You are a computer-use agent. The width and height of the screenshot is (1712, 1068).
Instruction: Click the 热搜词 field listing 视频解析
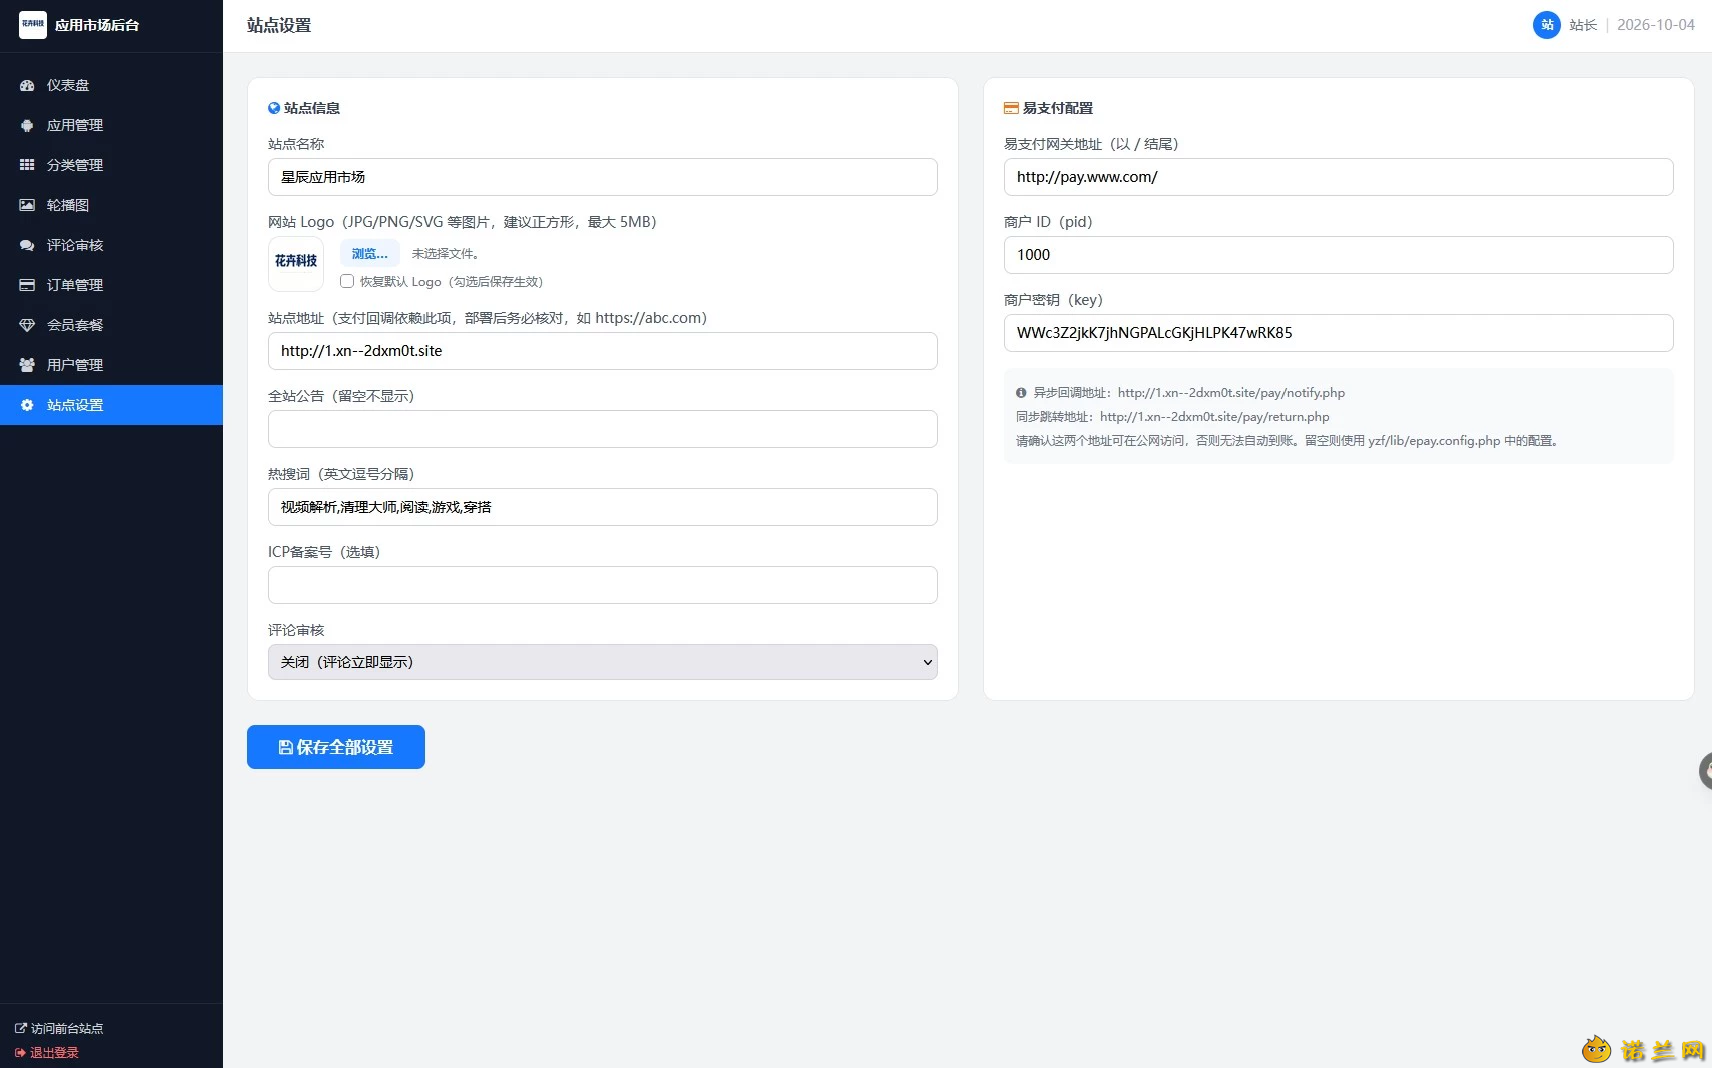coord(603,507)
